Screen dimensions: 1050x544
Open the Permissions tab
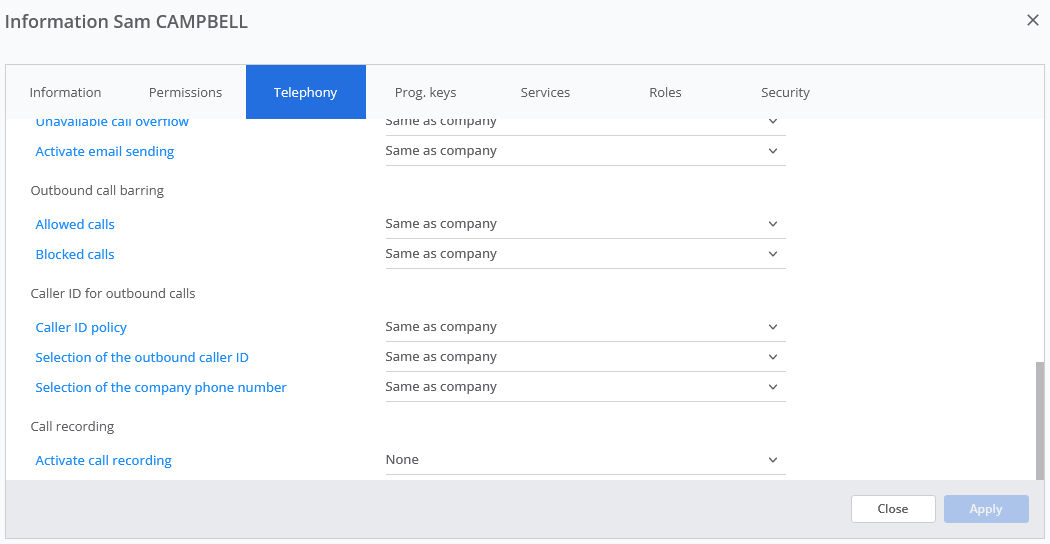click(185, 92)
